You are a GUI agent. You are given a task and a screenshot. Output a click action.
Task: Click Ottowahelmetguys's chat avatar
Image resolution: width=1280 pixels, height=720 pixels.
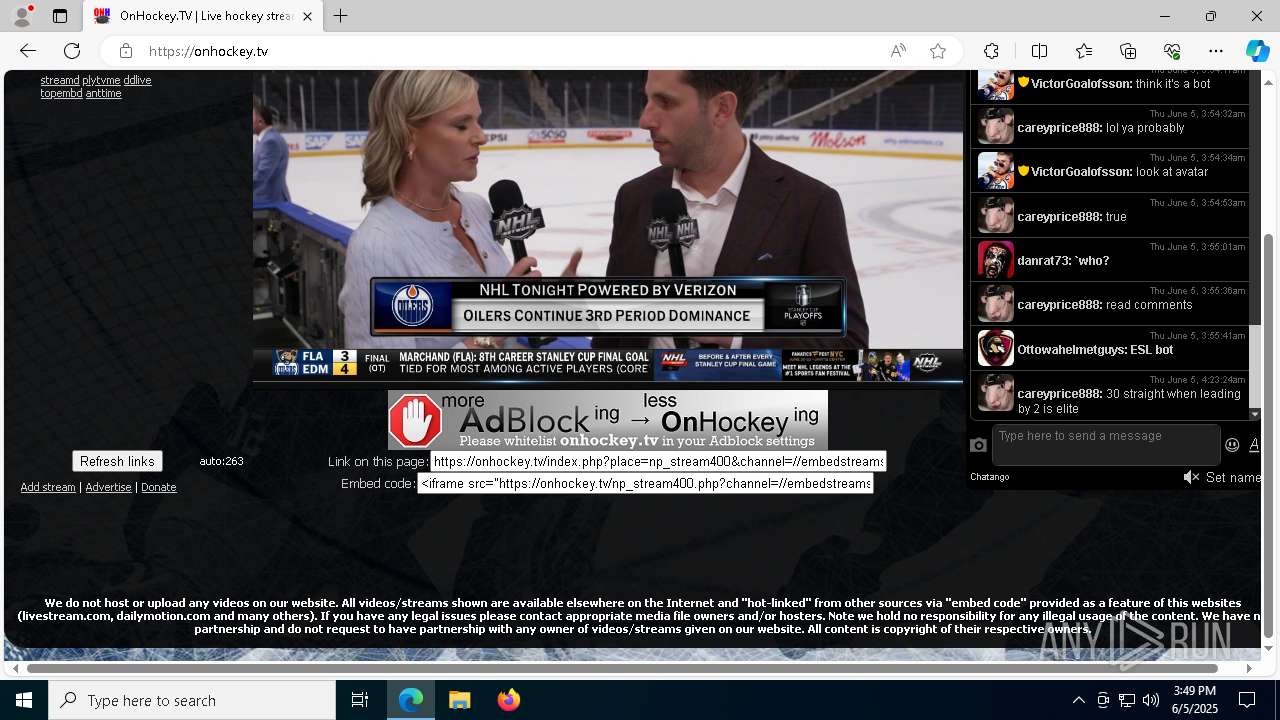click(x=996, y=348)
